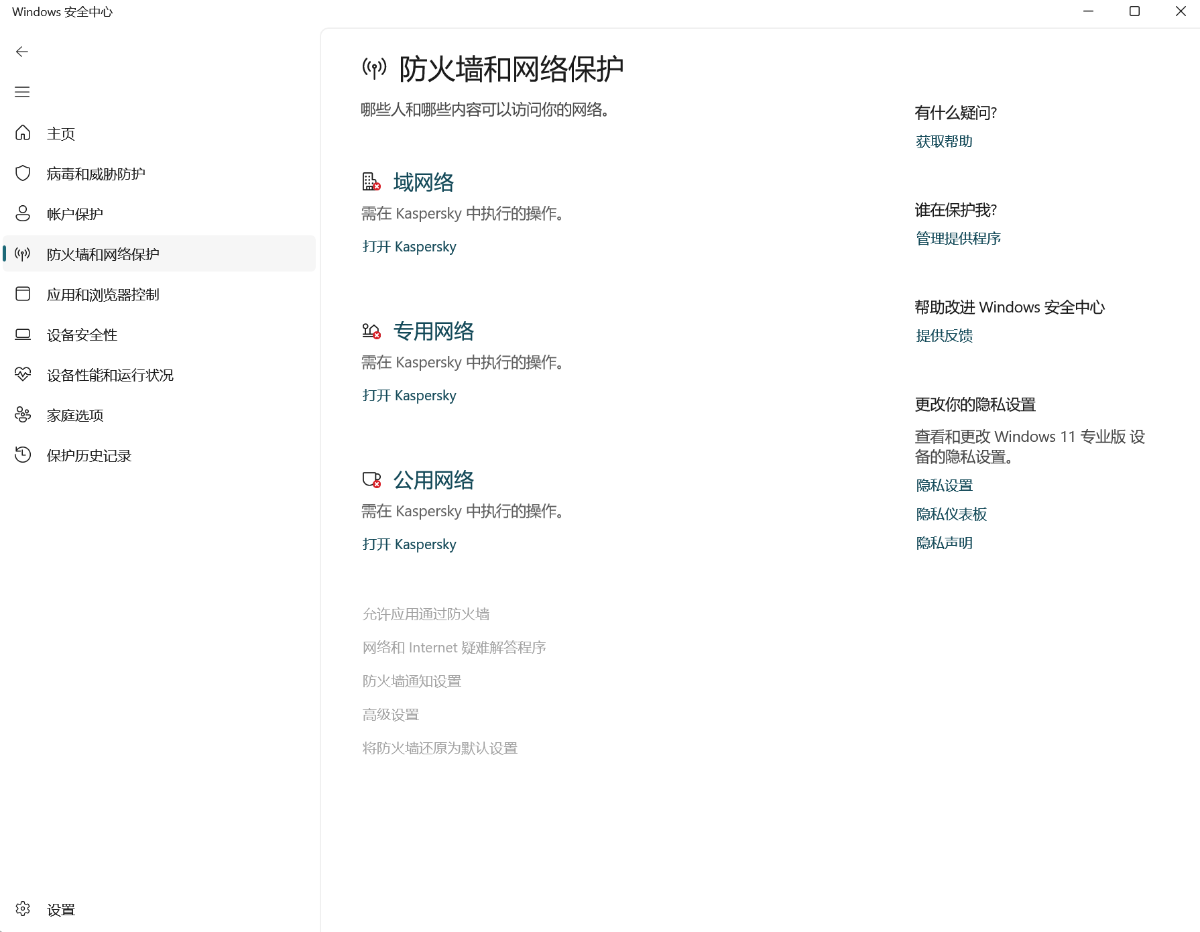Open the 公用网络 heading link
This screenshot has width=1200, height=932.
click(x=434, y=480)
